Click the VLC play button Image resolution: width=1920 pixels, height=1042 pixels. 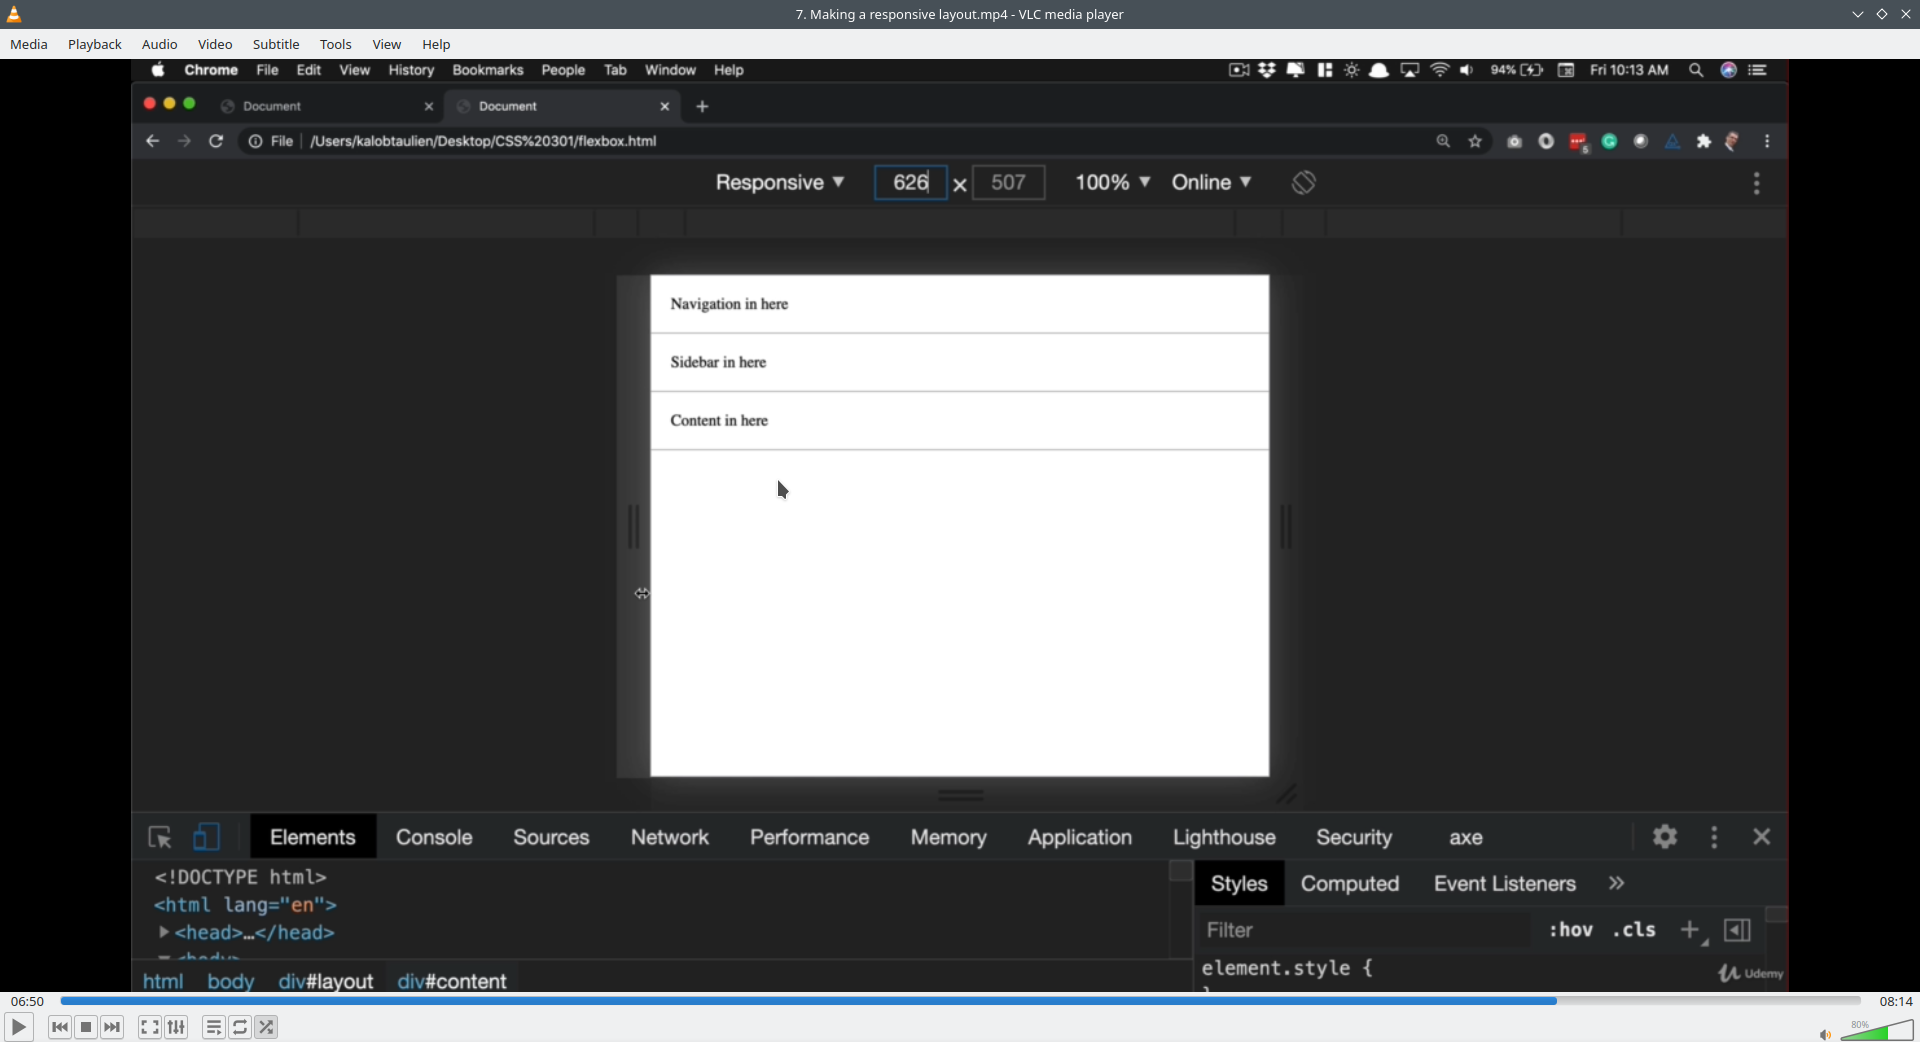[x=18, y=1027]
